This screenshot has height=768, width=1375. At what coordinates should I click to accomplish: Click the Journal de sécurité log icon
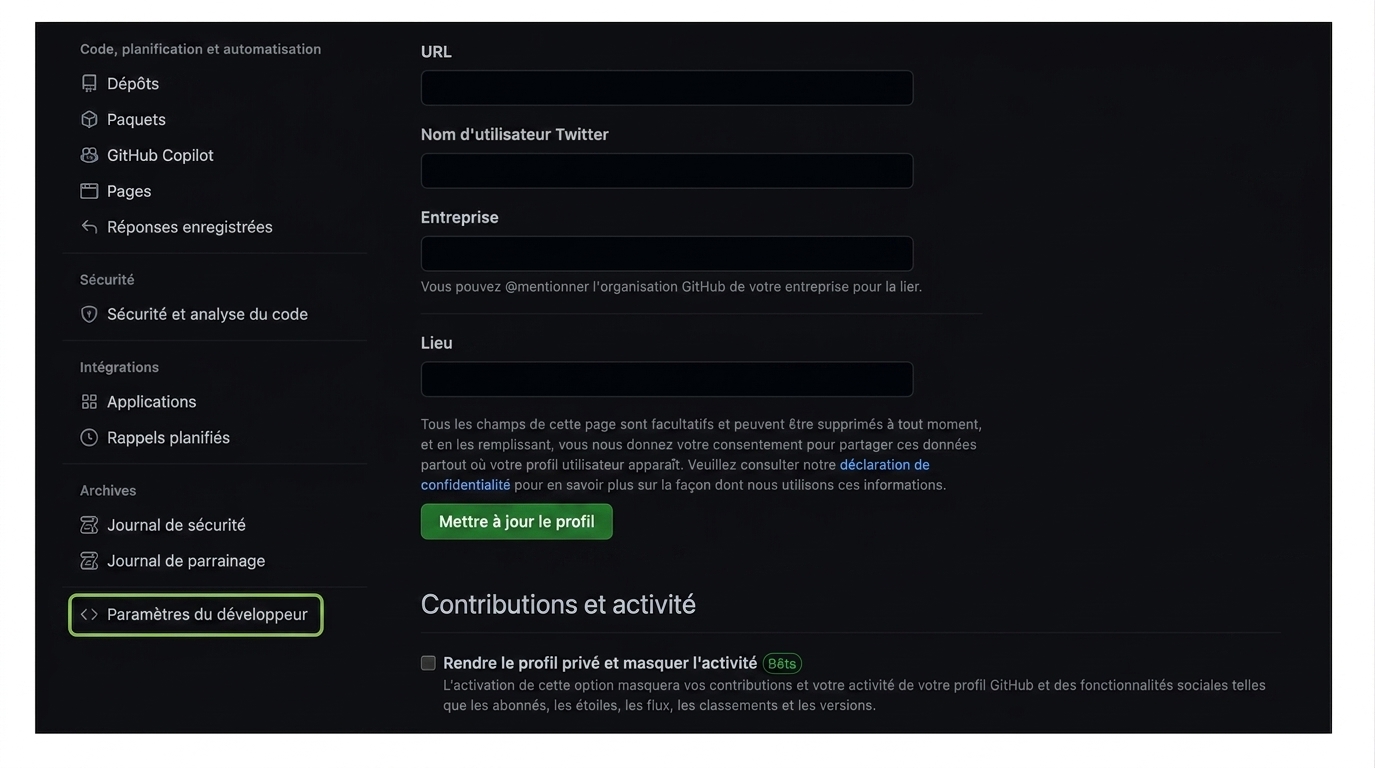click(x=89, y=525)
